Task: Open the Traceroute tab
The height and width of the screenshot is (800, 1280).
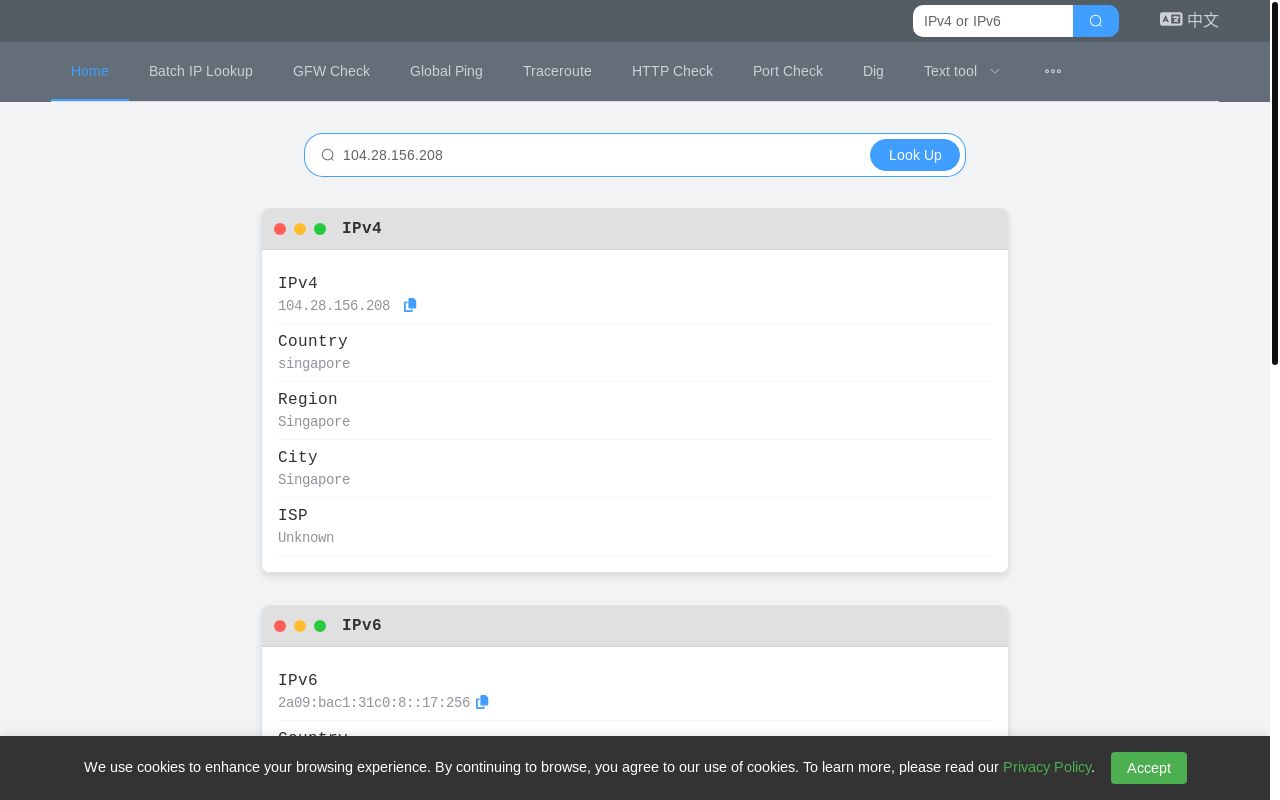Action: [x=557, y=71]
